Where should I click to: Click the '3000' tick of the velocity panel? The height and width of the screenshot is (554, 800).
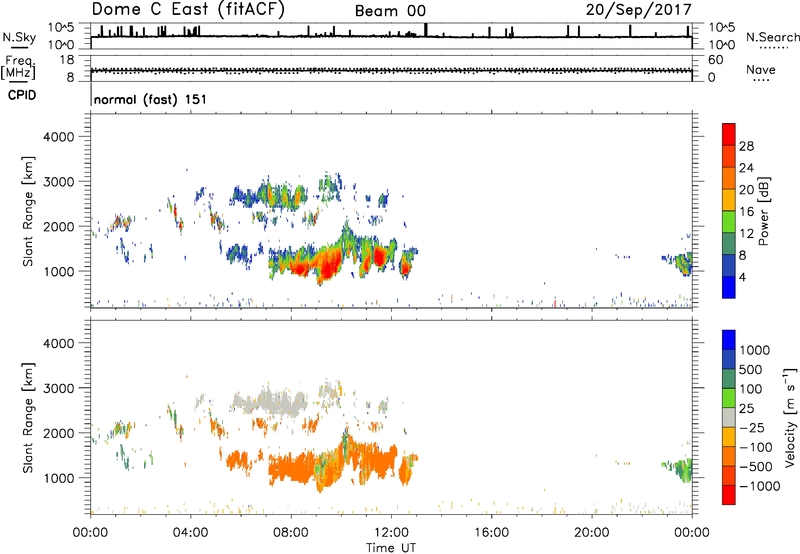tap(58, 388)
